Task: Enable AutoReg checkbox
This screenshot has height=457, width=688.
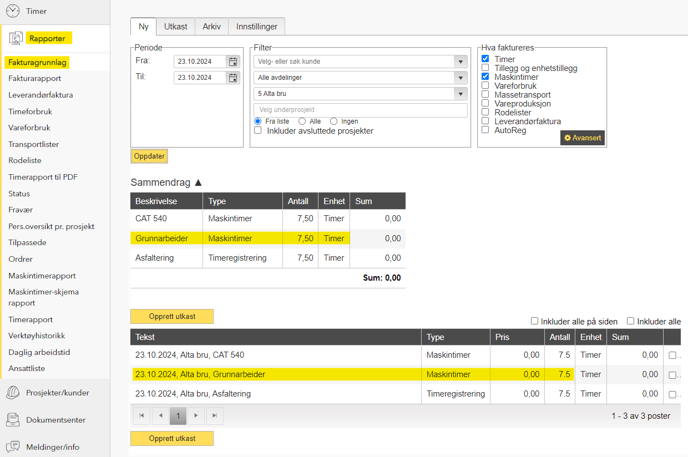Action: 485,130
